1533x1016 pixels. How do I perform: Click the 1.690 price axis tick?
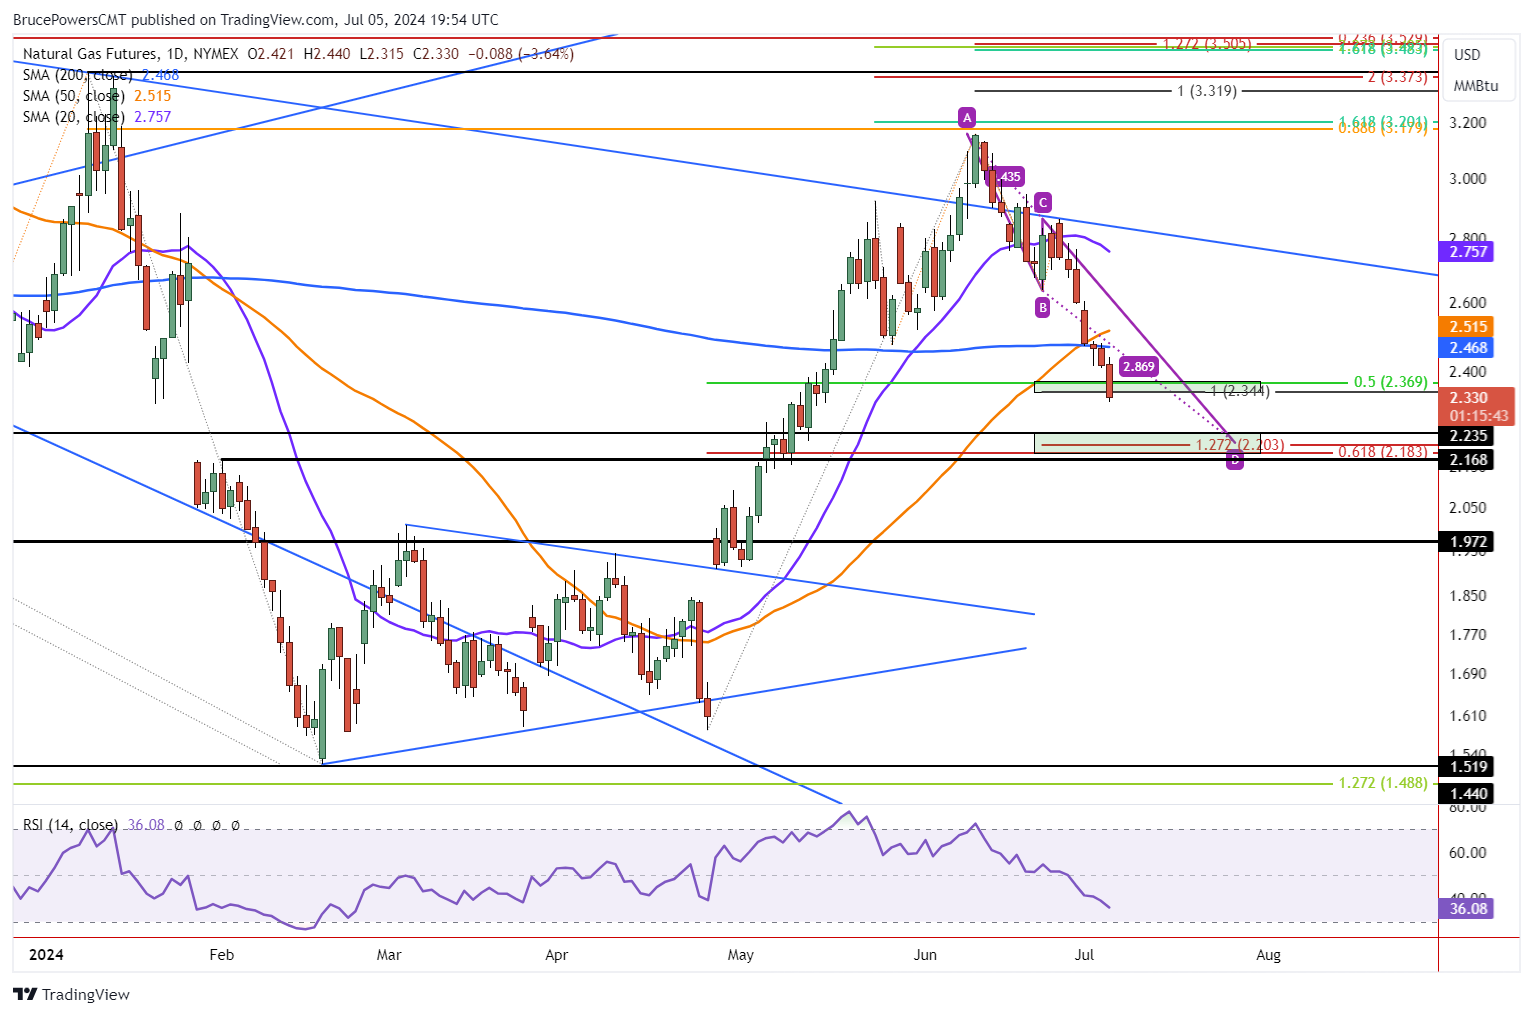(1468, 674)
